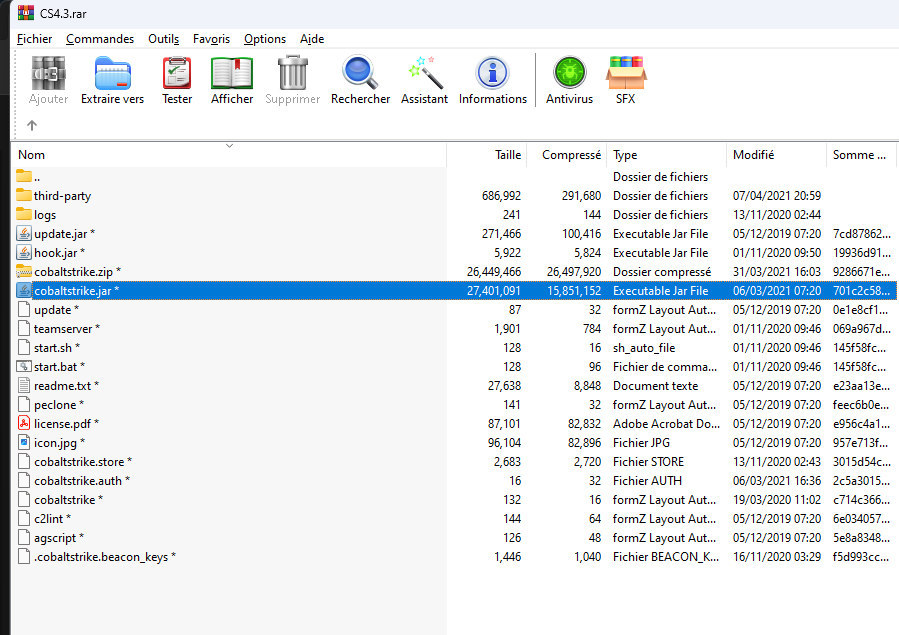Click the 'Adobe Acrobat Do...' type cell

[666, 424]
